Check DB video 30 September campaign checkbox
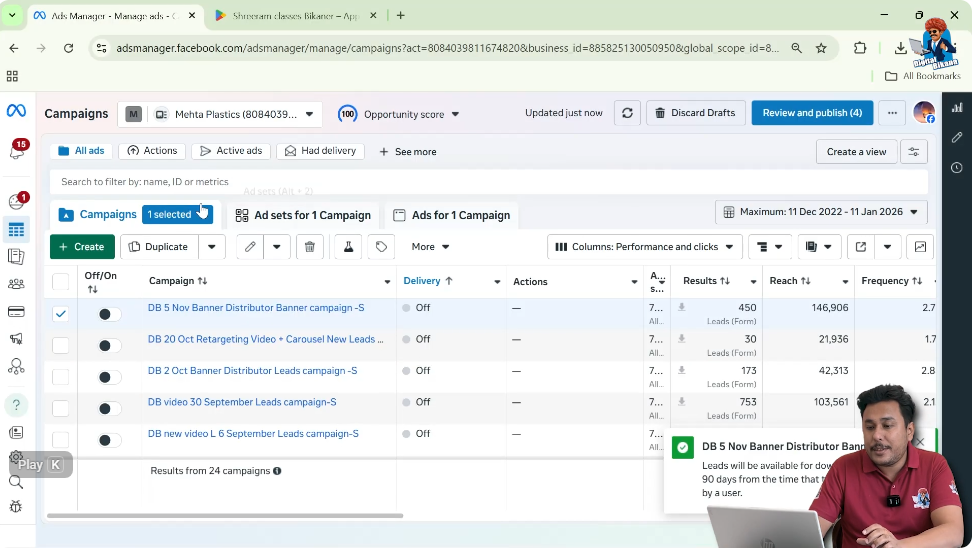974x548 pixels. (x=60, y=408)
